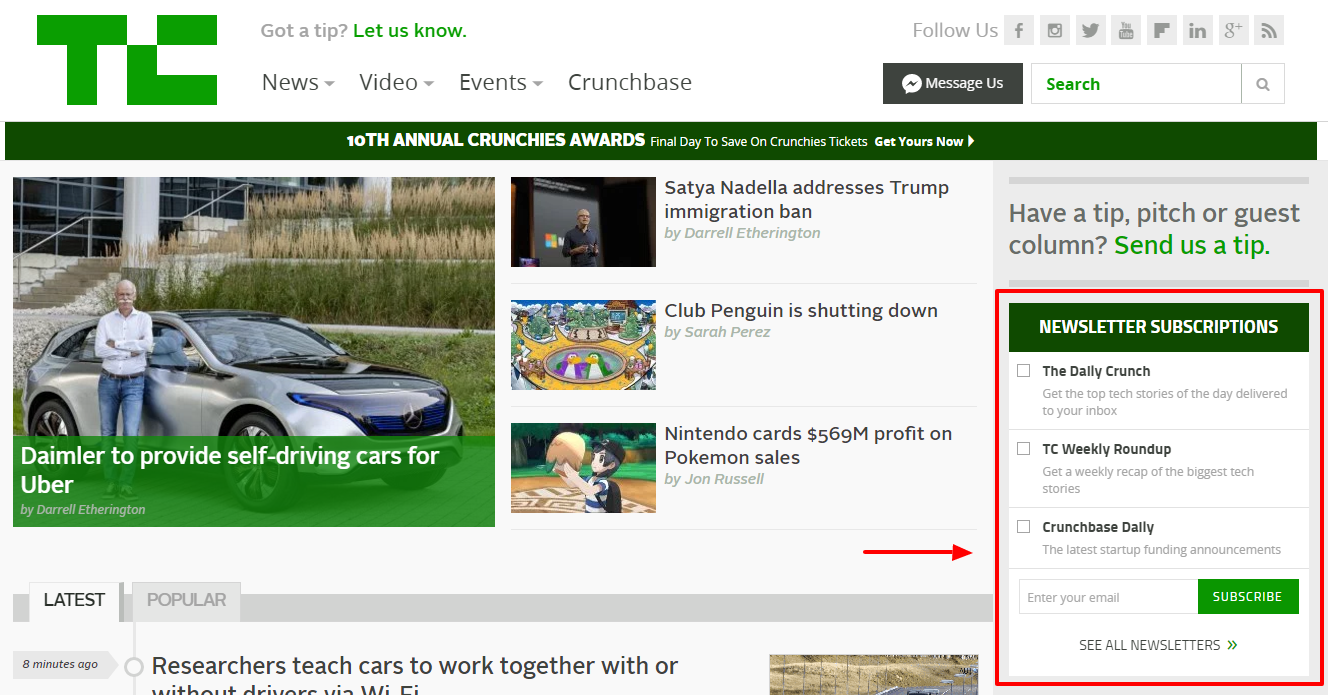Viewport: 1328px width, 695px height.
Task: Open TechCrunch Facebook page icon
Action: [x=1018, y=30]
